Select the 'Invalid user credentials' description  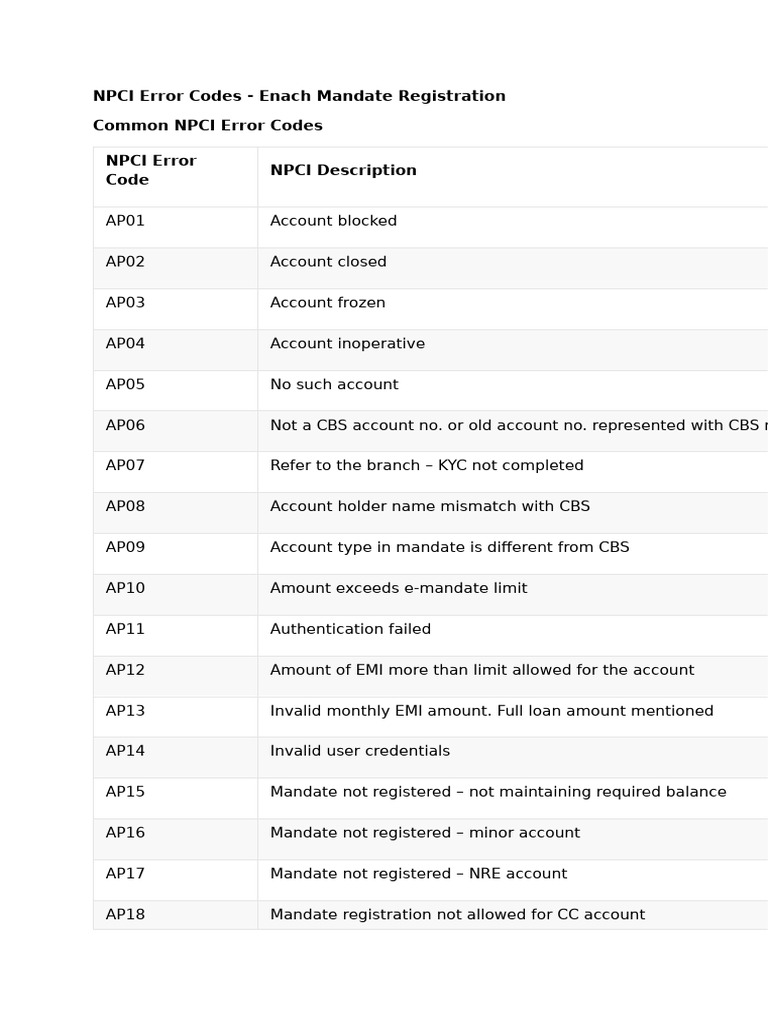(360, 751)
